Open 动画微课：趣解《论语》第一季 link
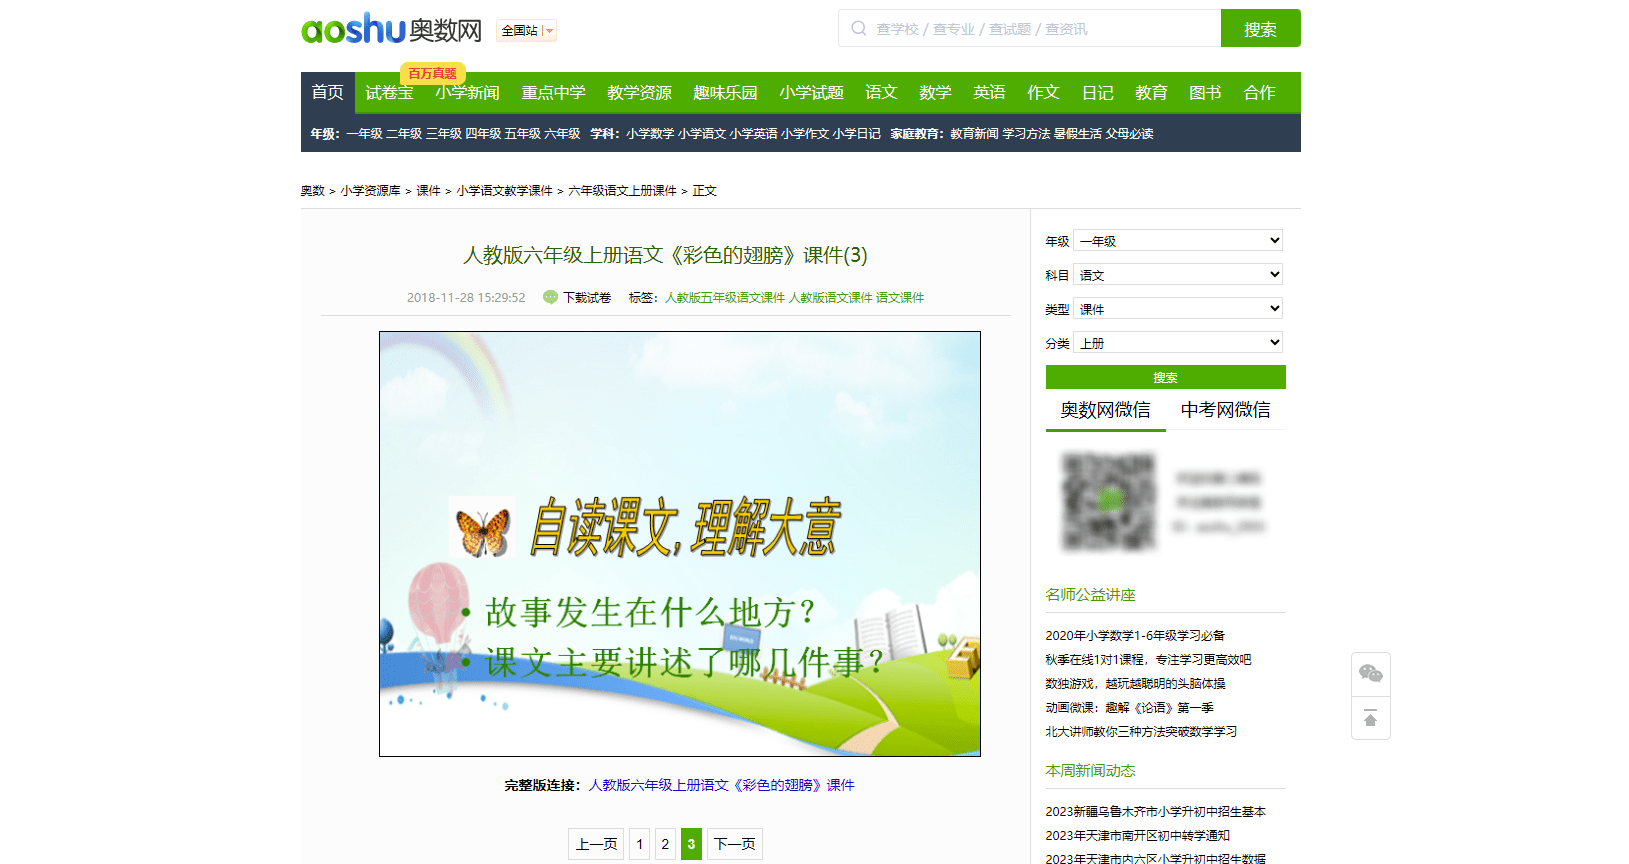Viewport: 1629px width, 864px height. [1130, 707]
